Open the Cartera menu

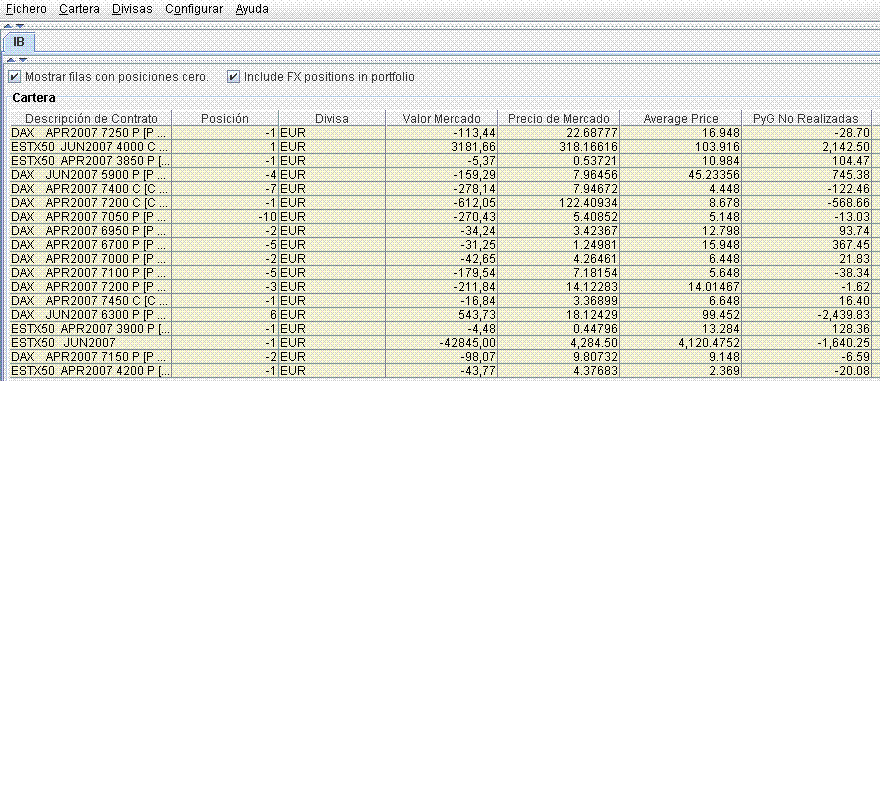pyautogui.click(x=79, y=9)
